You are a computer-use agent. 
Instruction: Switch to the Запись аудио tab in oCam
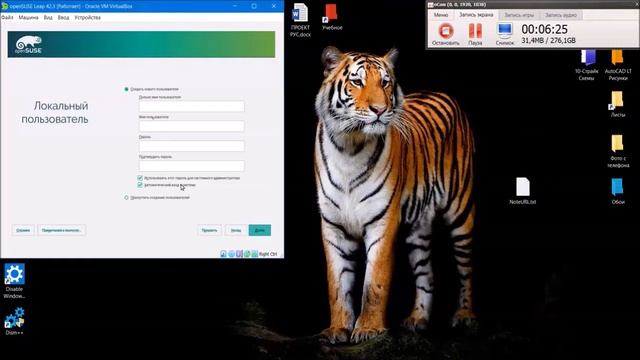(561, 15)
